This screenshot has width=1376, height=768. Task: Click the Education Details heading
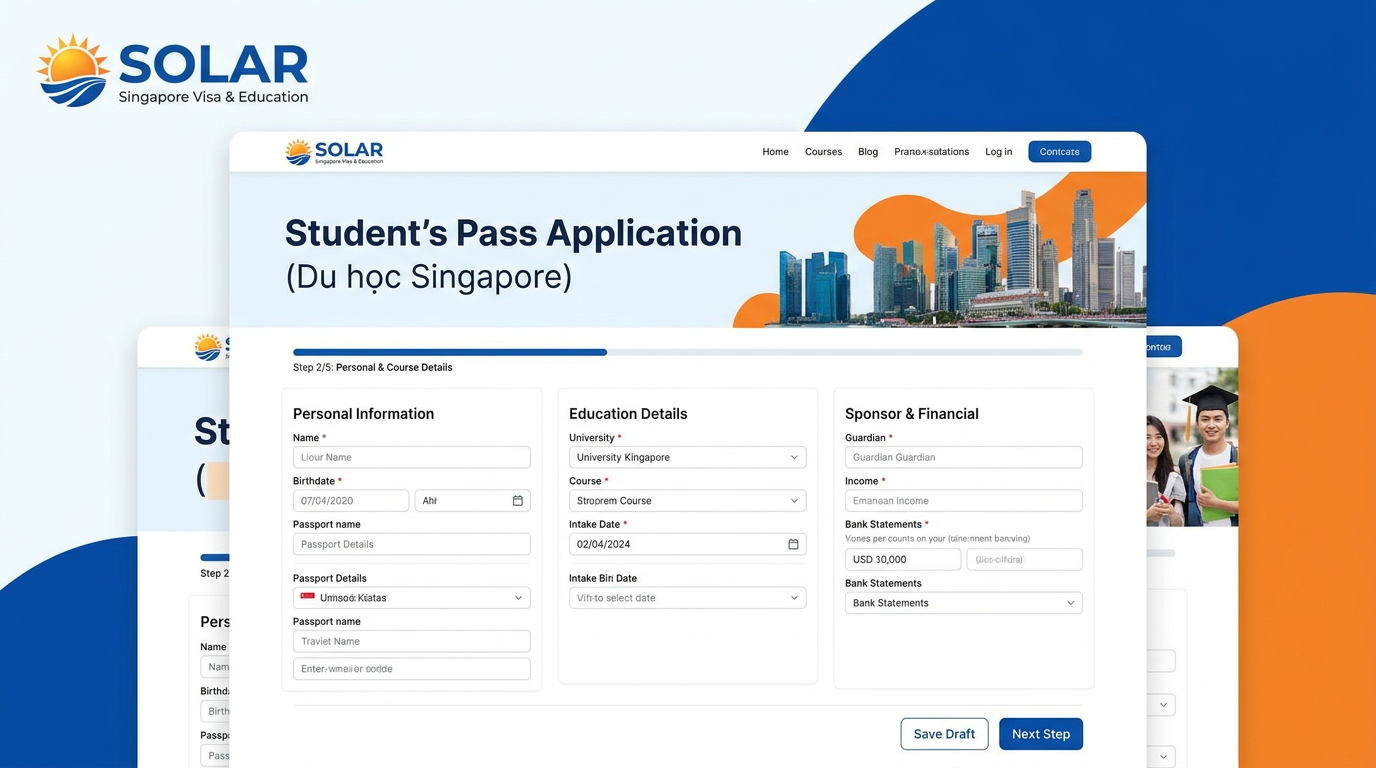(x=628, y=414)
